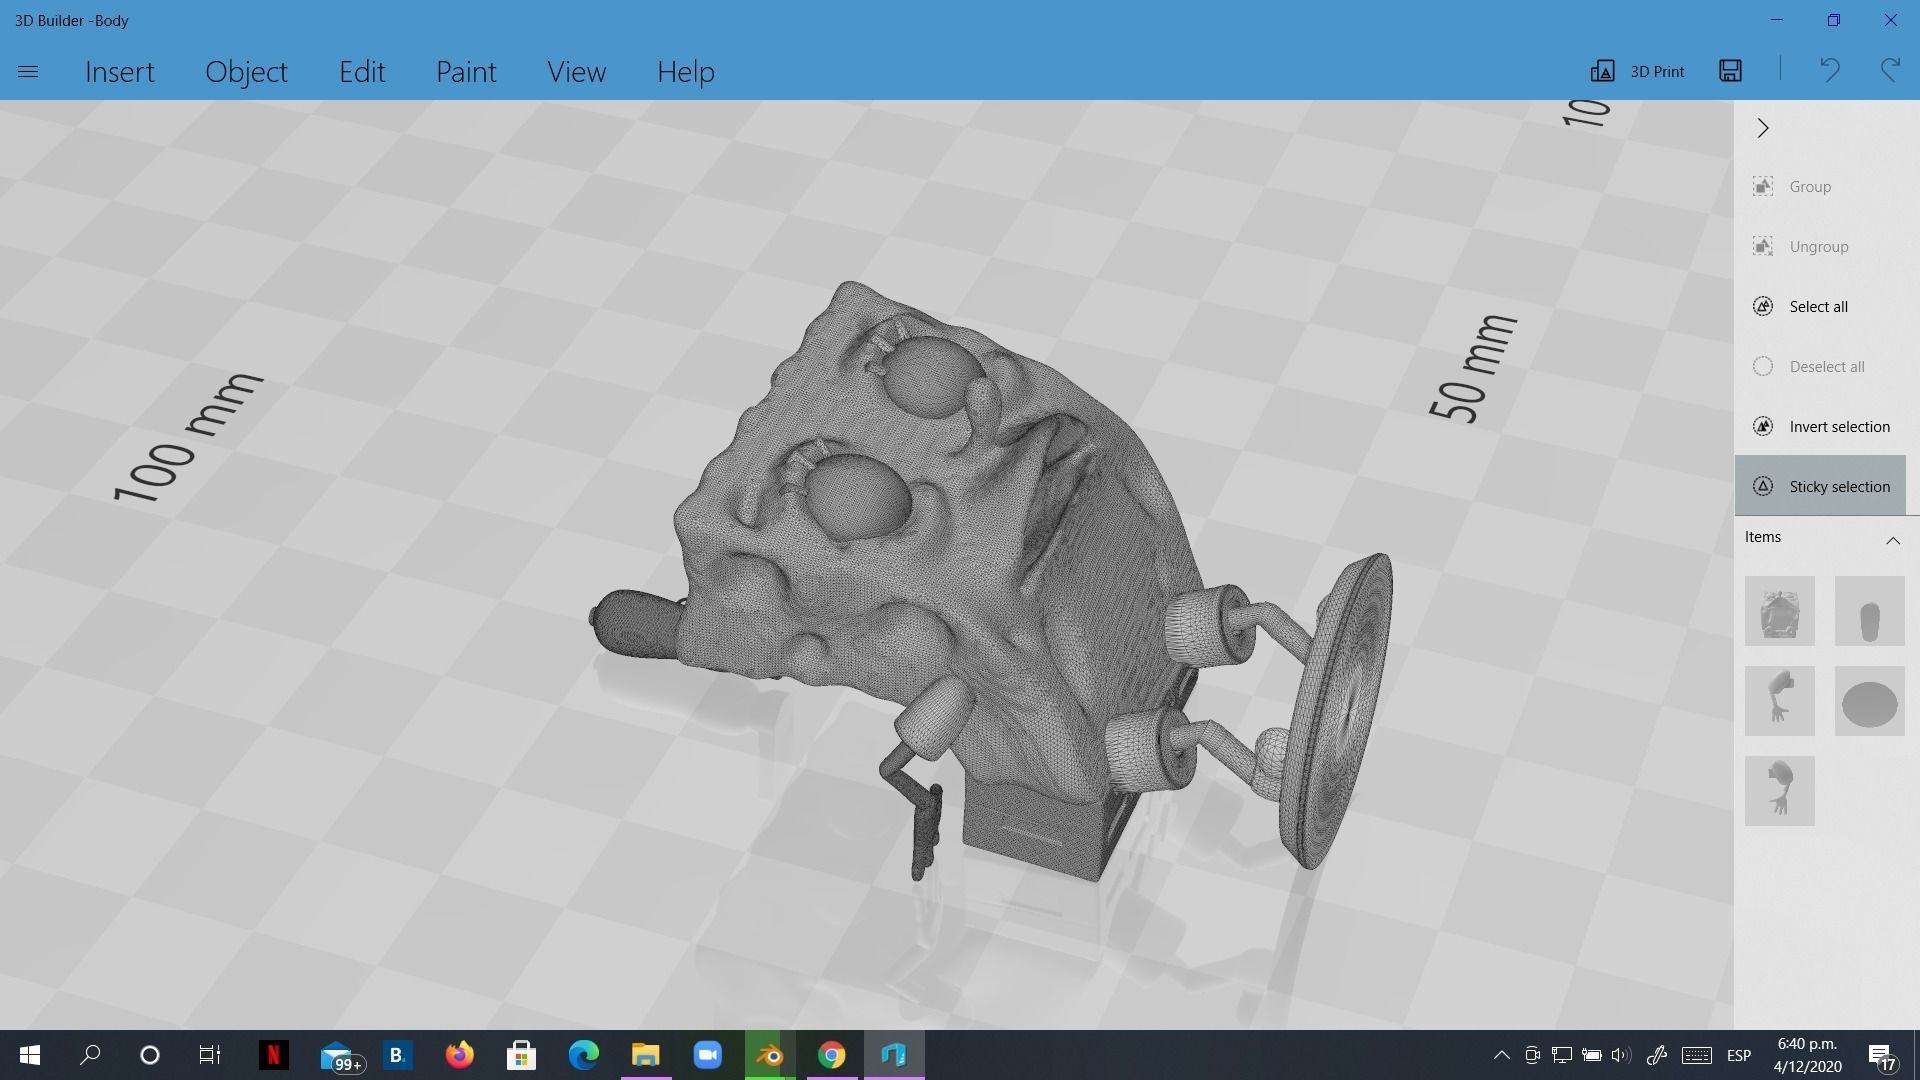Image resolution: width=1920 pixels, height=1080 pixels.
Task: Open touch keyboard from tray
Action: click(x=1696, y=1055)
